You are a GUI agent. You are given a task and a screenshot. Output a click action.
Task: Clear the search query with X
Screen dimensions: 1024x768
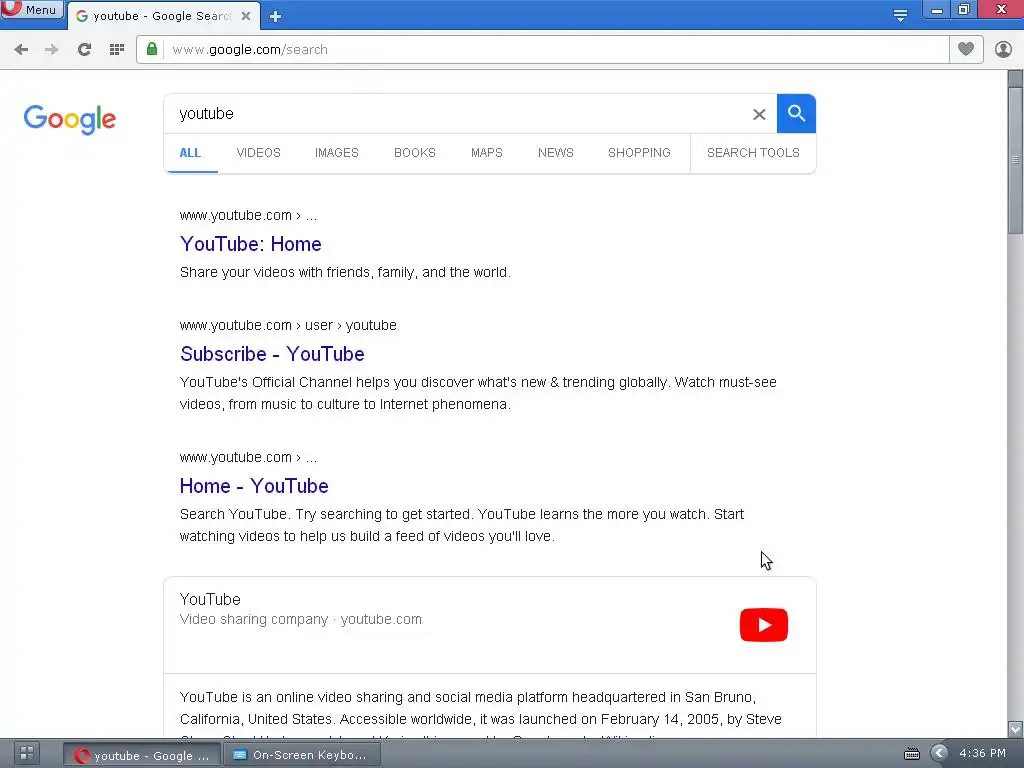(x=759, y=114)
